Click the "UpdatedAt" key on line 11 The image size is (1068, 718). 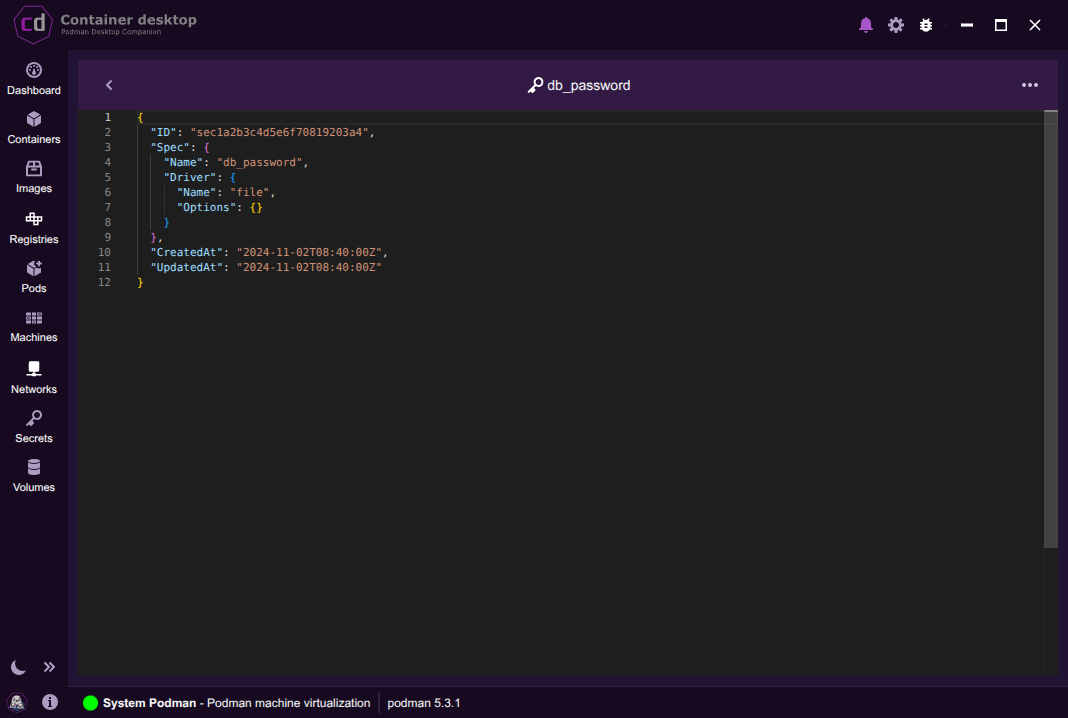tap(187, 267)
